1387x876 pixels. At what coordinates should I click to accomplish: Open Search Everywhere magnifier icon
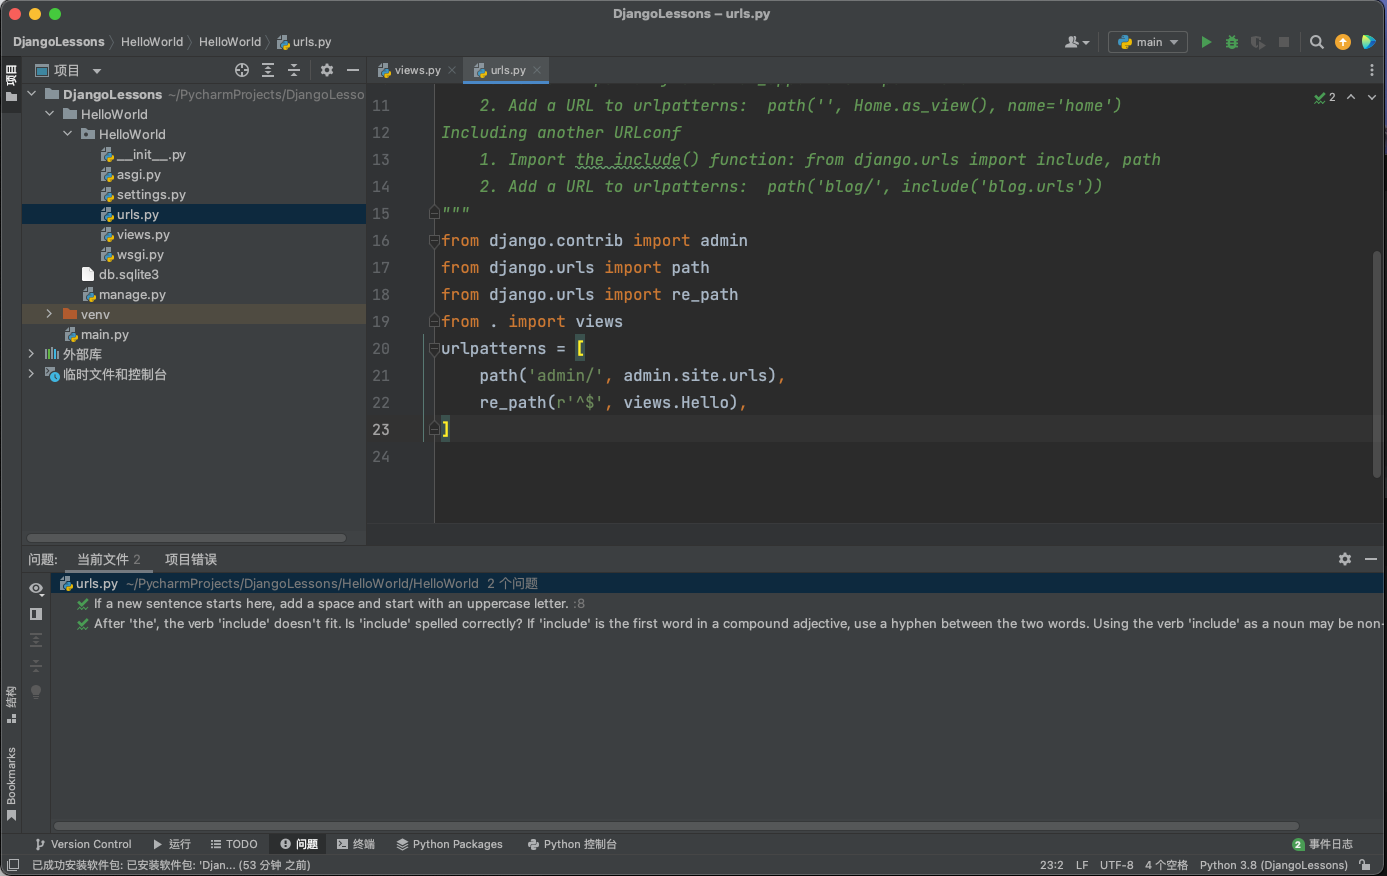(x=1317, y=42)
